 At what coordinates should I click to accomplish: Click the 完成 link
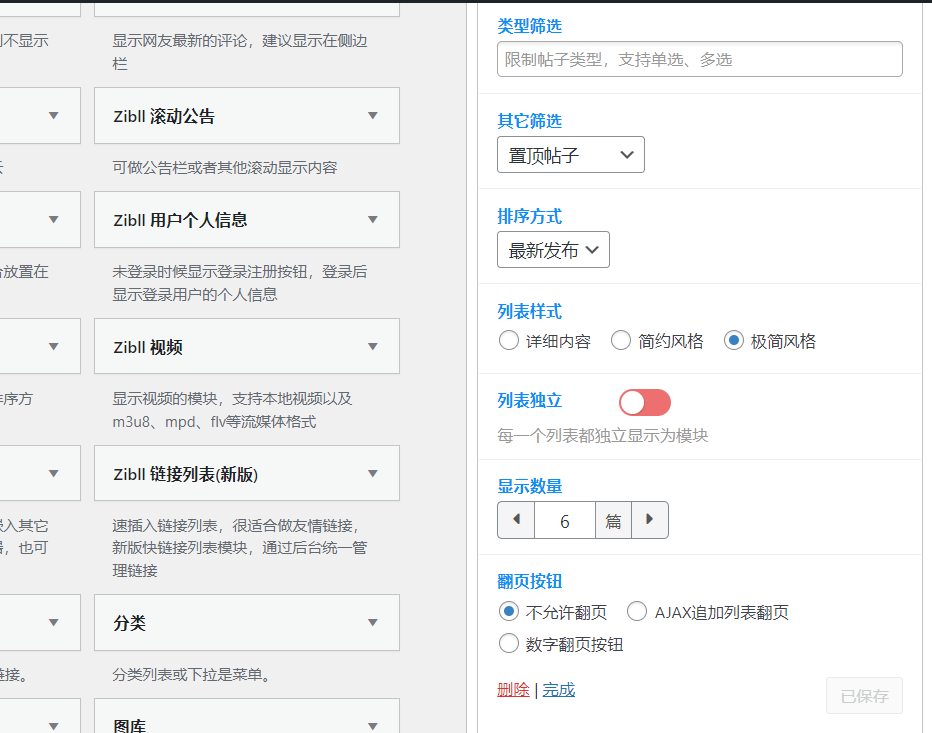pos(559,690)
